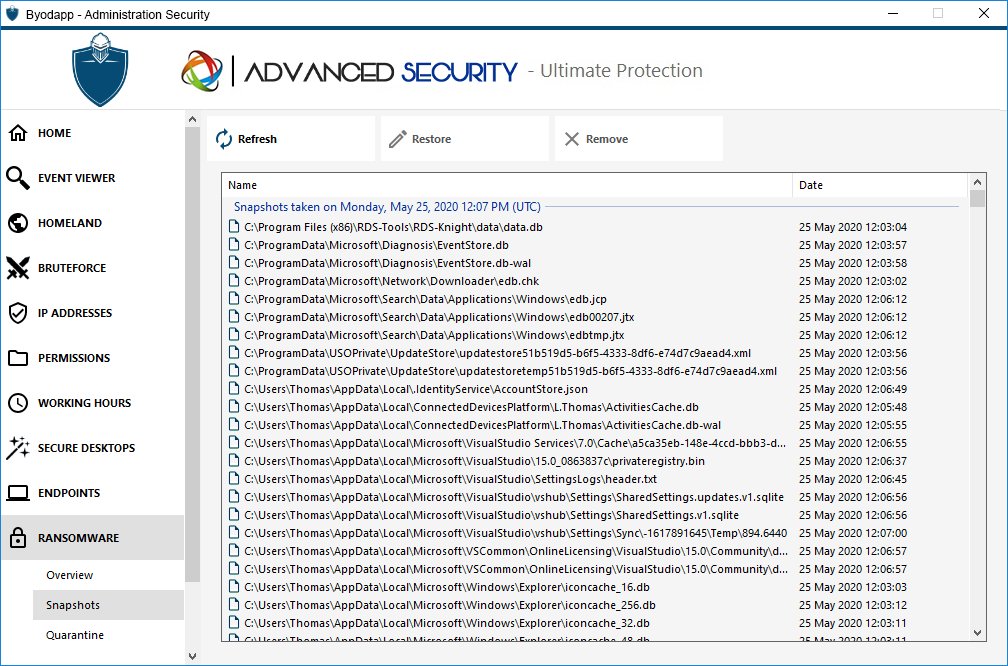Go to SECURE DESKTOPS section
1008x666 pixels.
pos(93,448)
